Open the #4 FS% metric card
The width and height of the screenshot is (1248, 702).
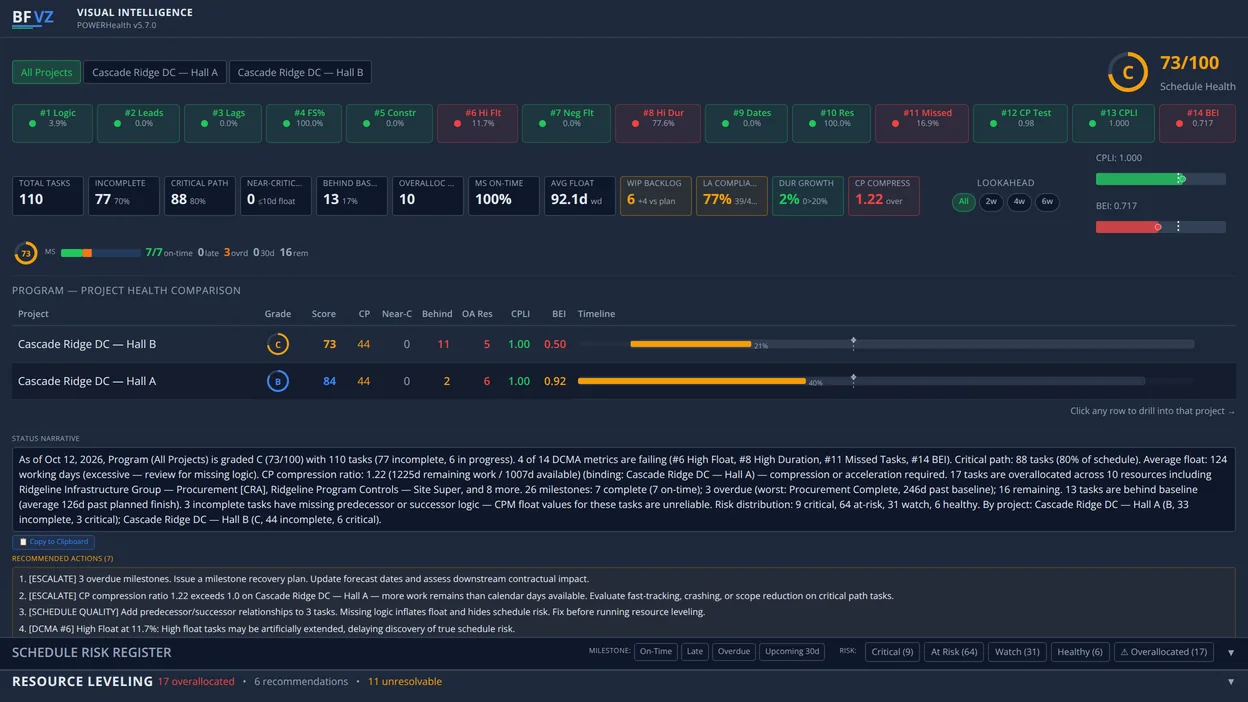pos(304,123)
